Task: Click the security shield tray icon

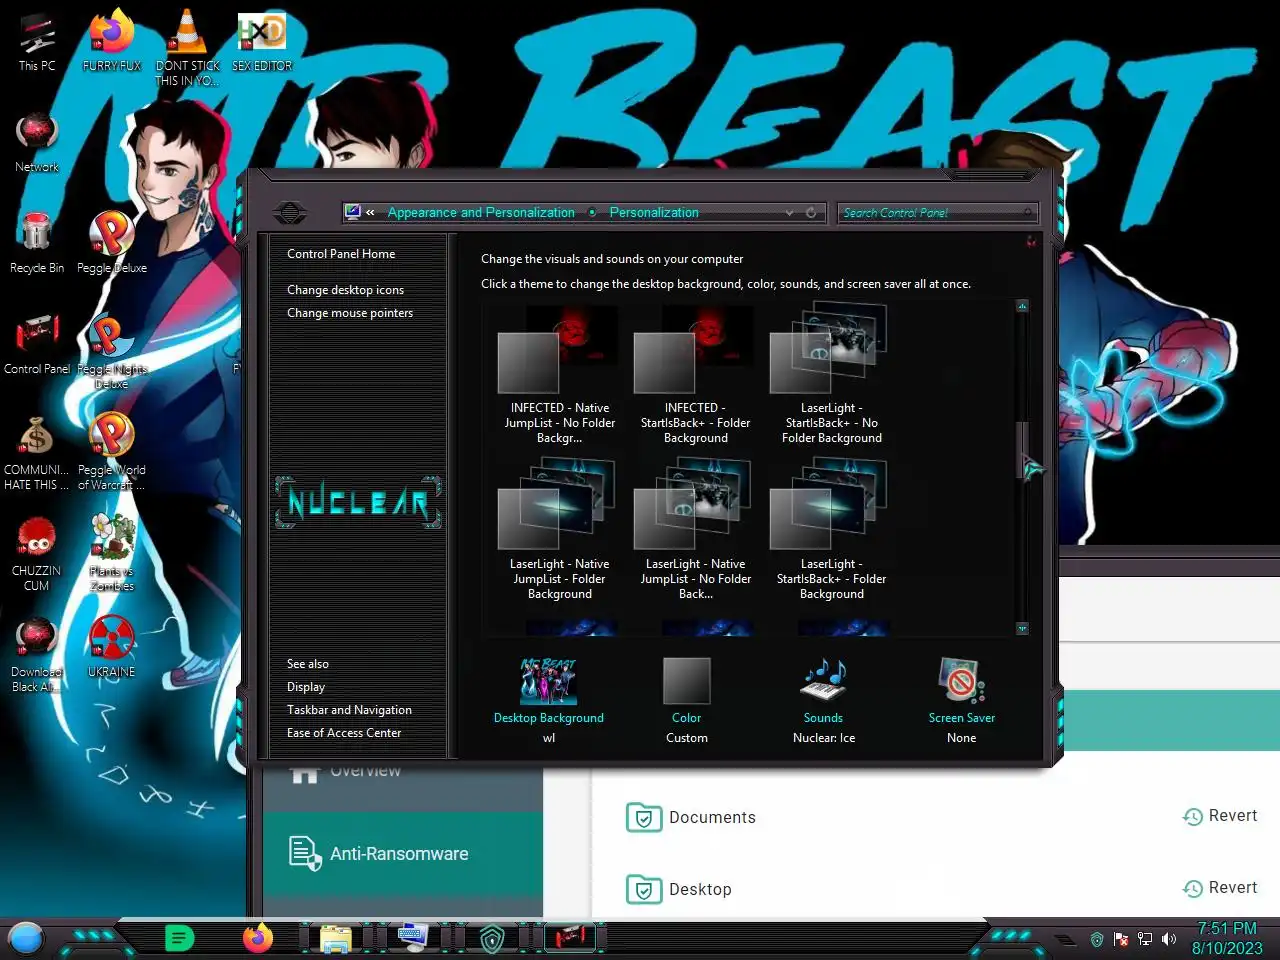Action: 1097,940
